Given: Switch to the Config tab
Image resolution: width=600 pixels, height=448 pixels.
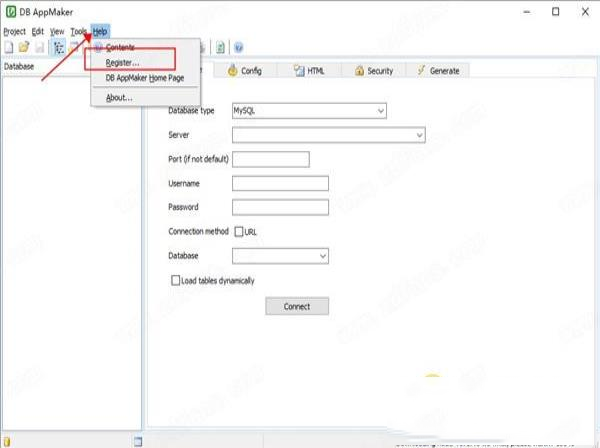Looking at the screenshot, I should click(245, 71).
